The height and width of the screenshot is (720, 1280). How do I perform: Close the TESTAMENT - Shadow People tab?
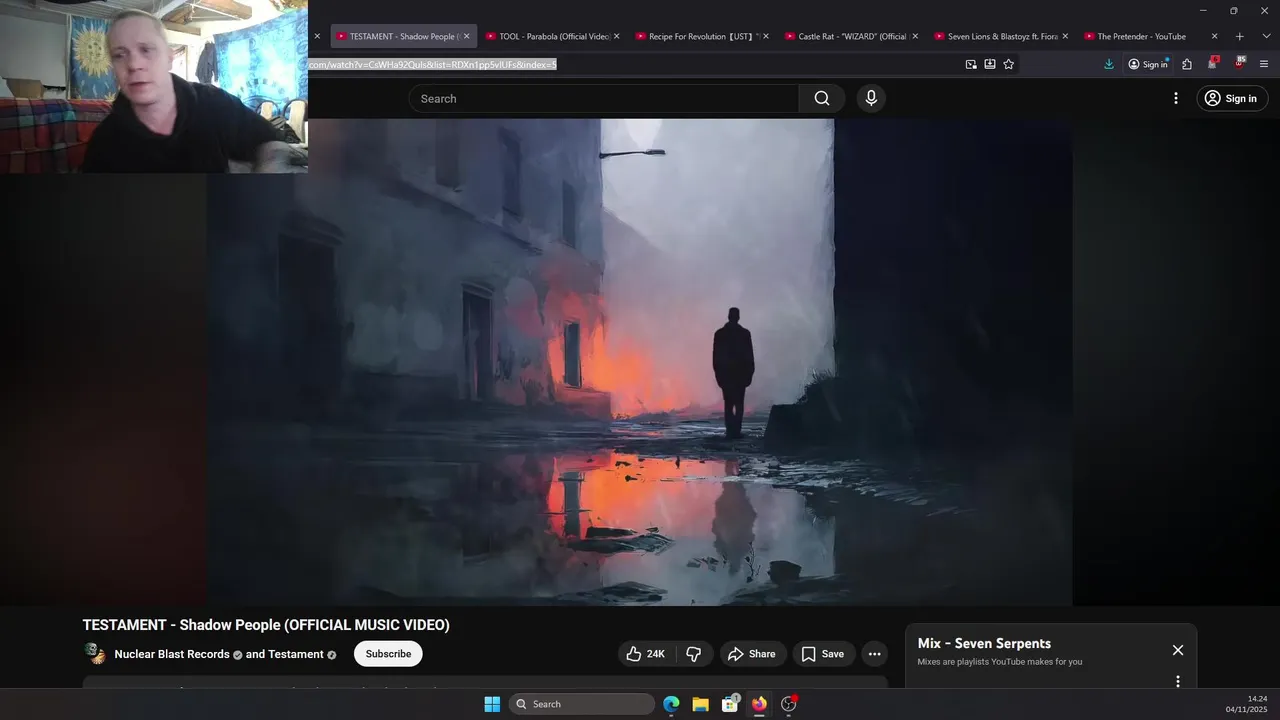[x=466, y=36]
